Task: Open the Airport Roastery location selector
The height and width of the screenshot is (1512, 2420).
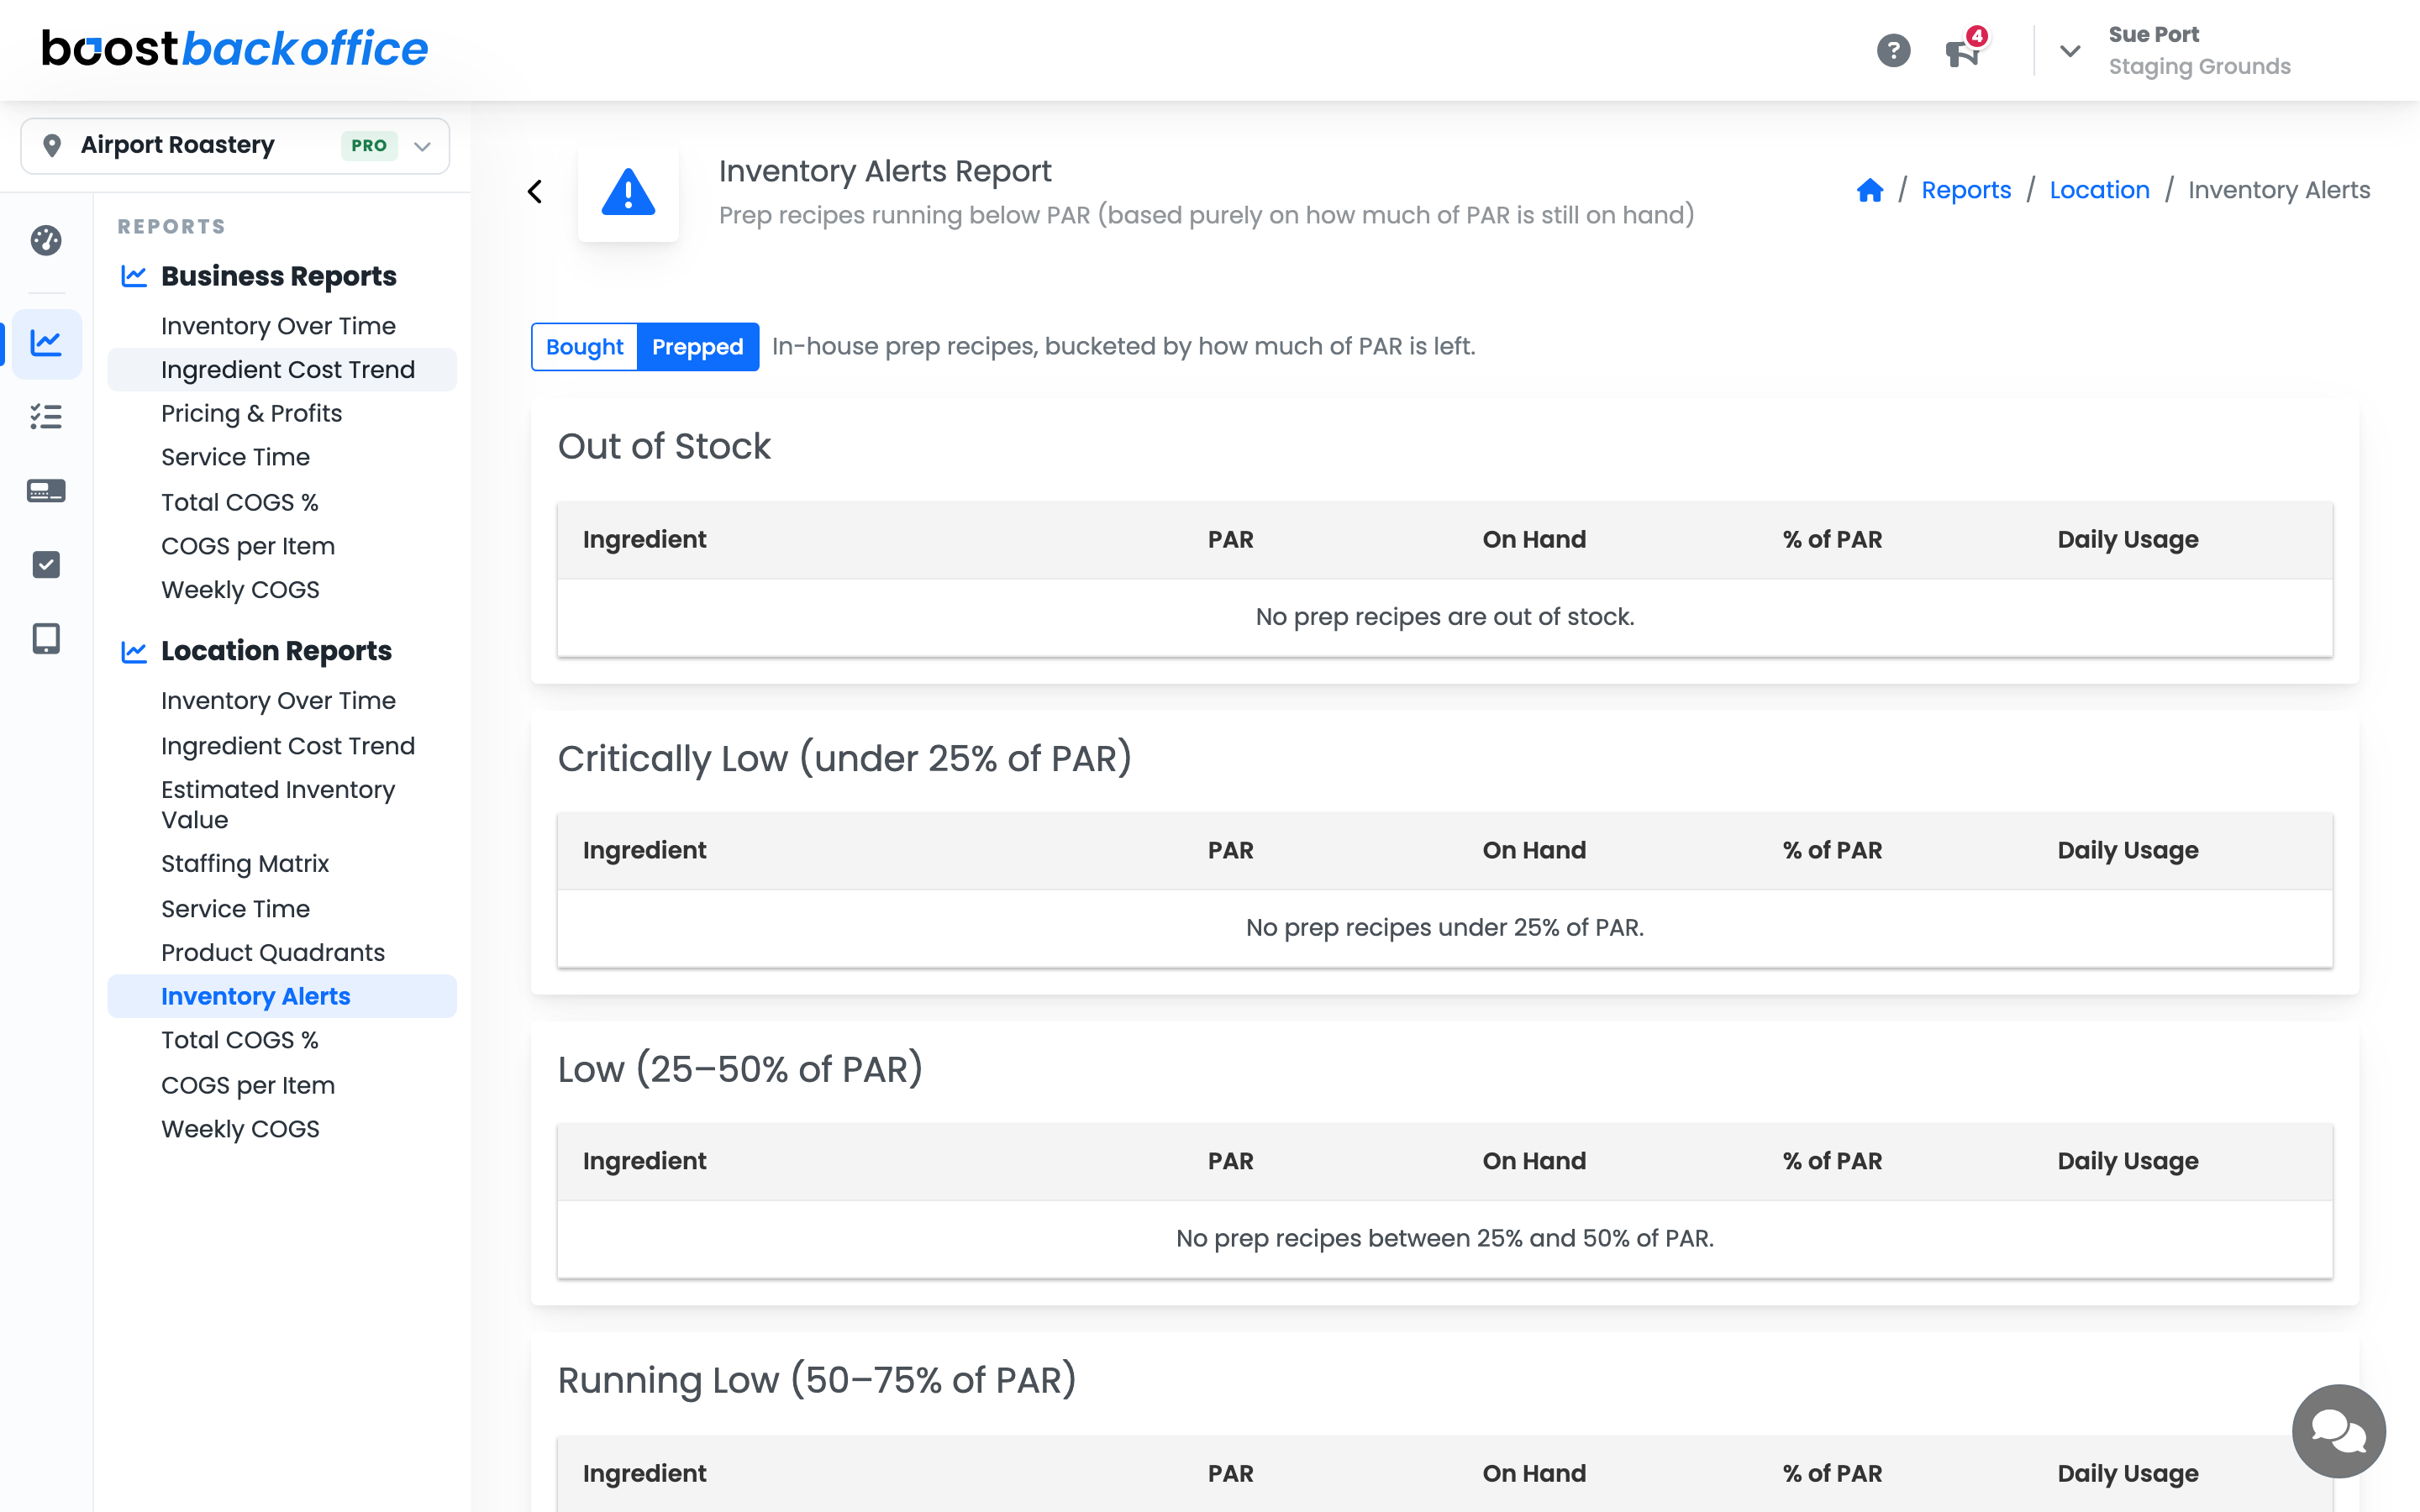Action: tap(235, 145)
